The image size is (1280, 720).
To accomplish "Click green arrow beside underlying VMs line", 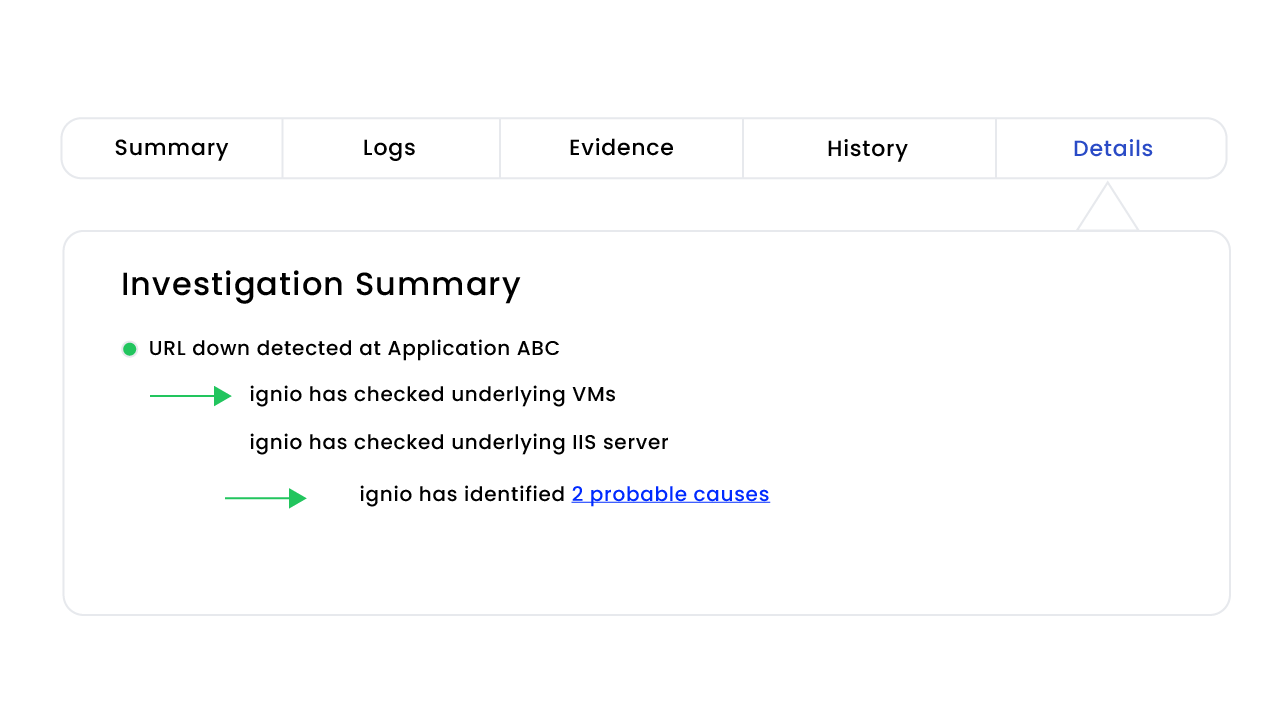I will click(190, 396).
